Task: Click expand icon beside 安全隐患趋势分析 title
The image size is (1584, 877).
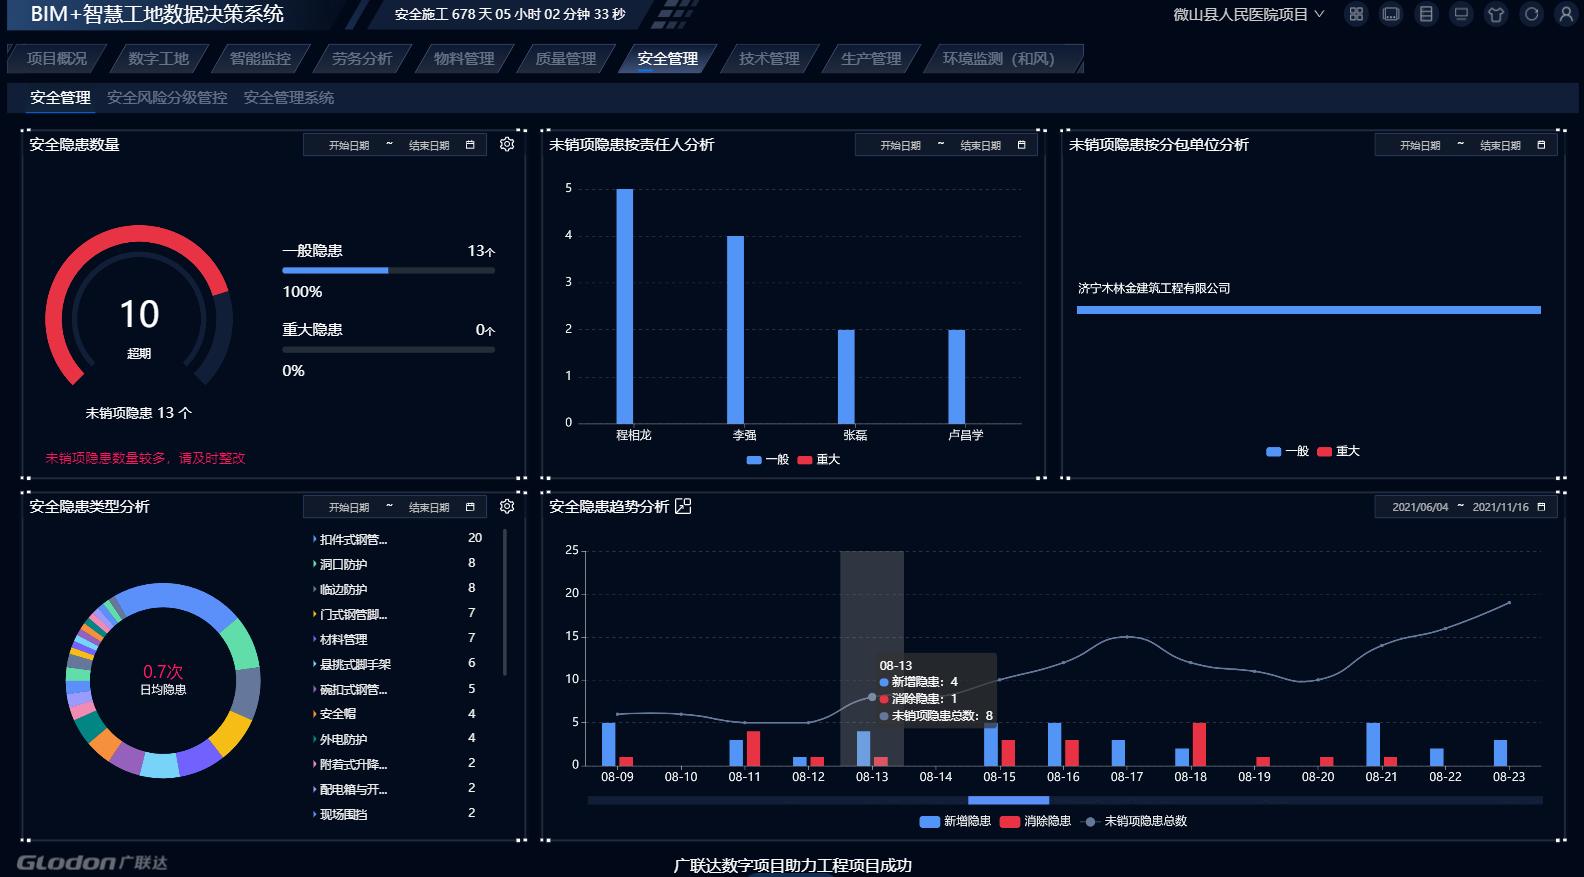Action: click(x=683, y=507)
